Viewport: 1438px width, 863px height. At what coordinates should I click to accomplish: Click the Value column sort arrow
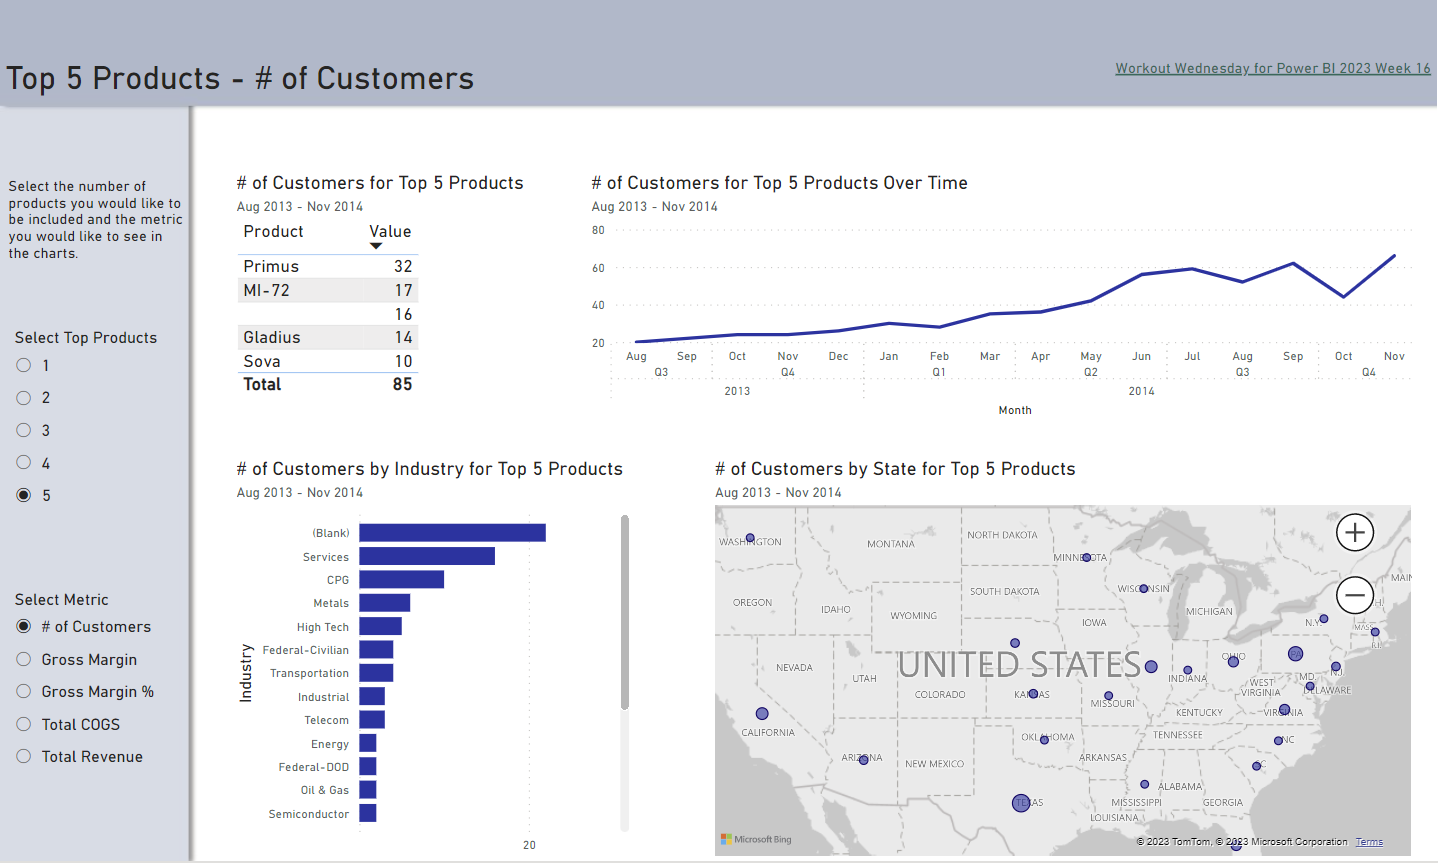coord(376,246)
